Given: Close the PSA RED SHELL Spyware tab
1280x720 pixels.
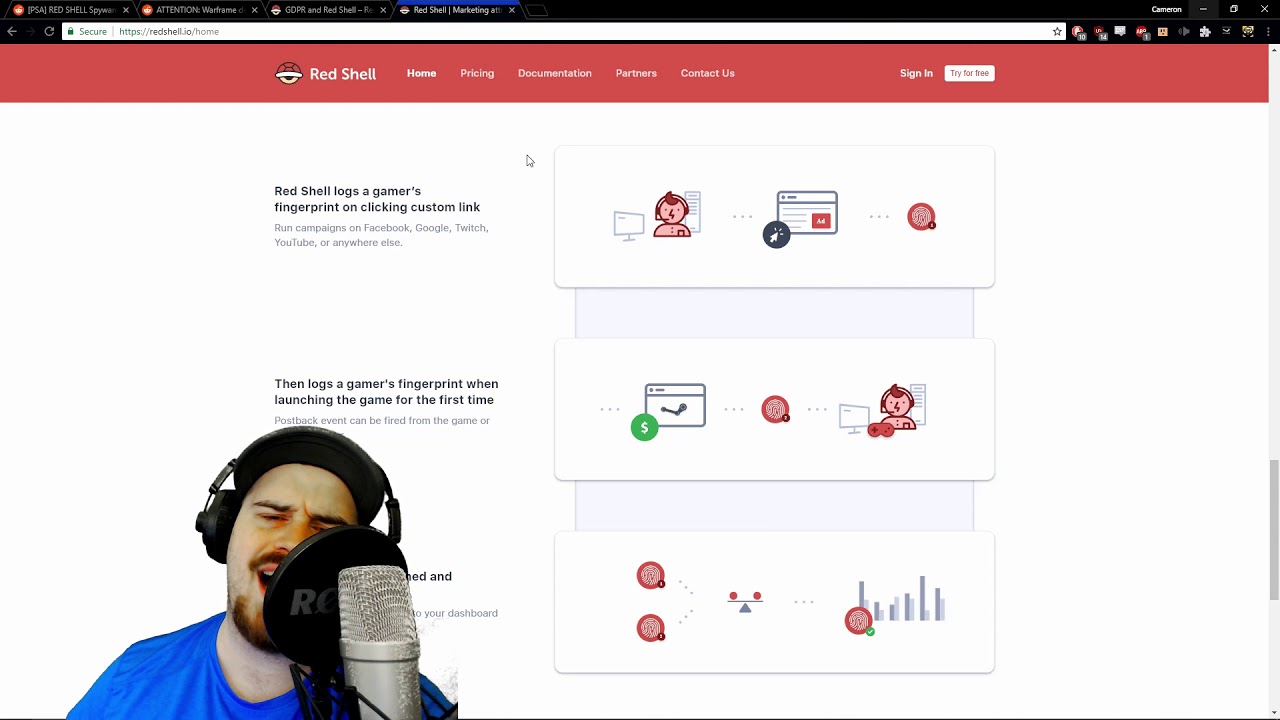Looking at the screenshot, I should [x=126, y=10].
